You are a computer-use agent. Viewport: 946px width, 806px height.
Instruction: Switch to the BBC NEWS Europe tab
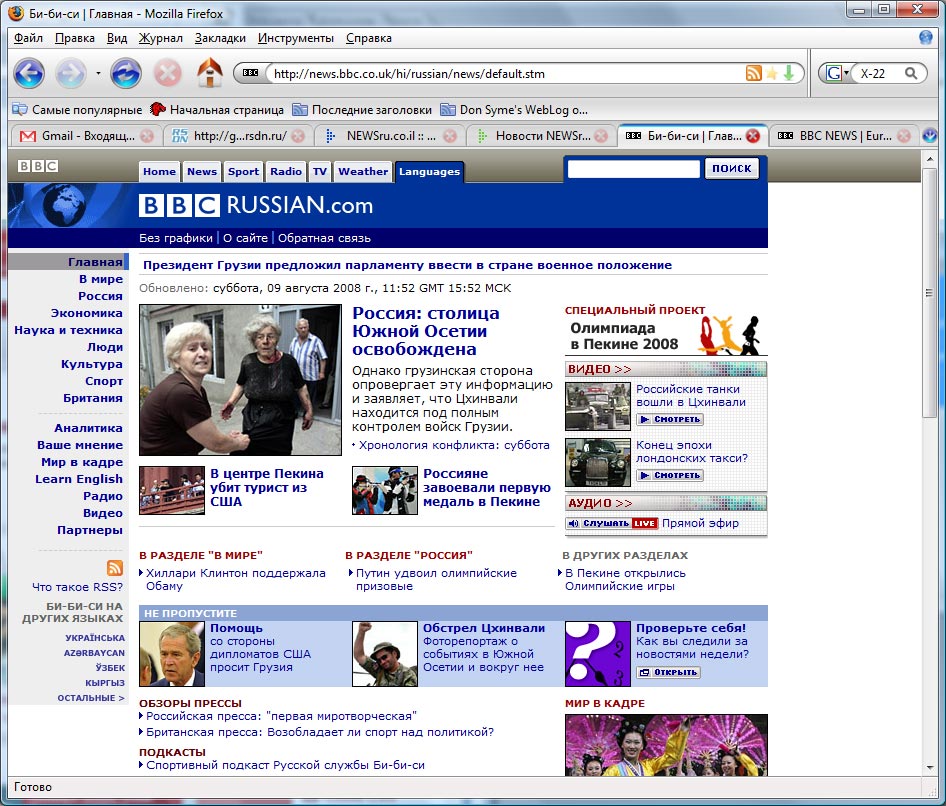[x=843, y=136]
